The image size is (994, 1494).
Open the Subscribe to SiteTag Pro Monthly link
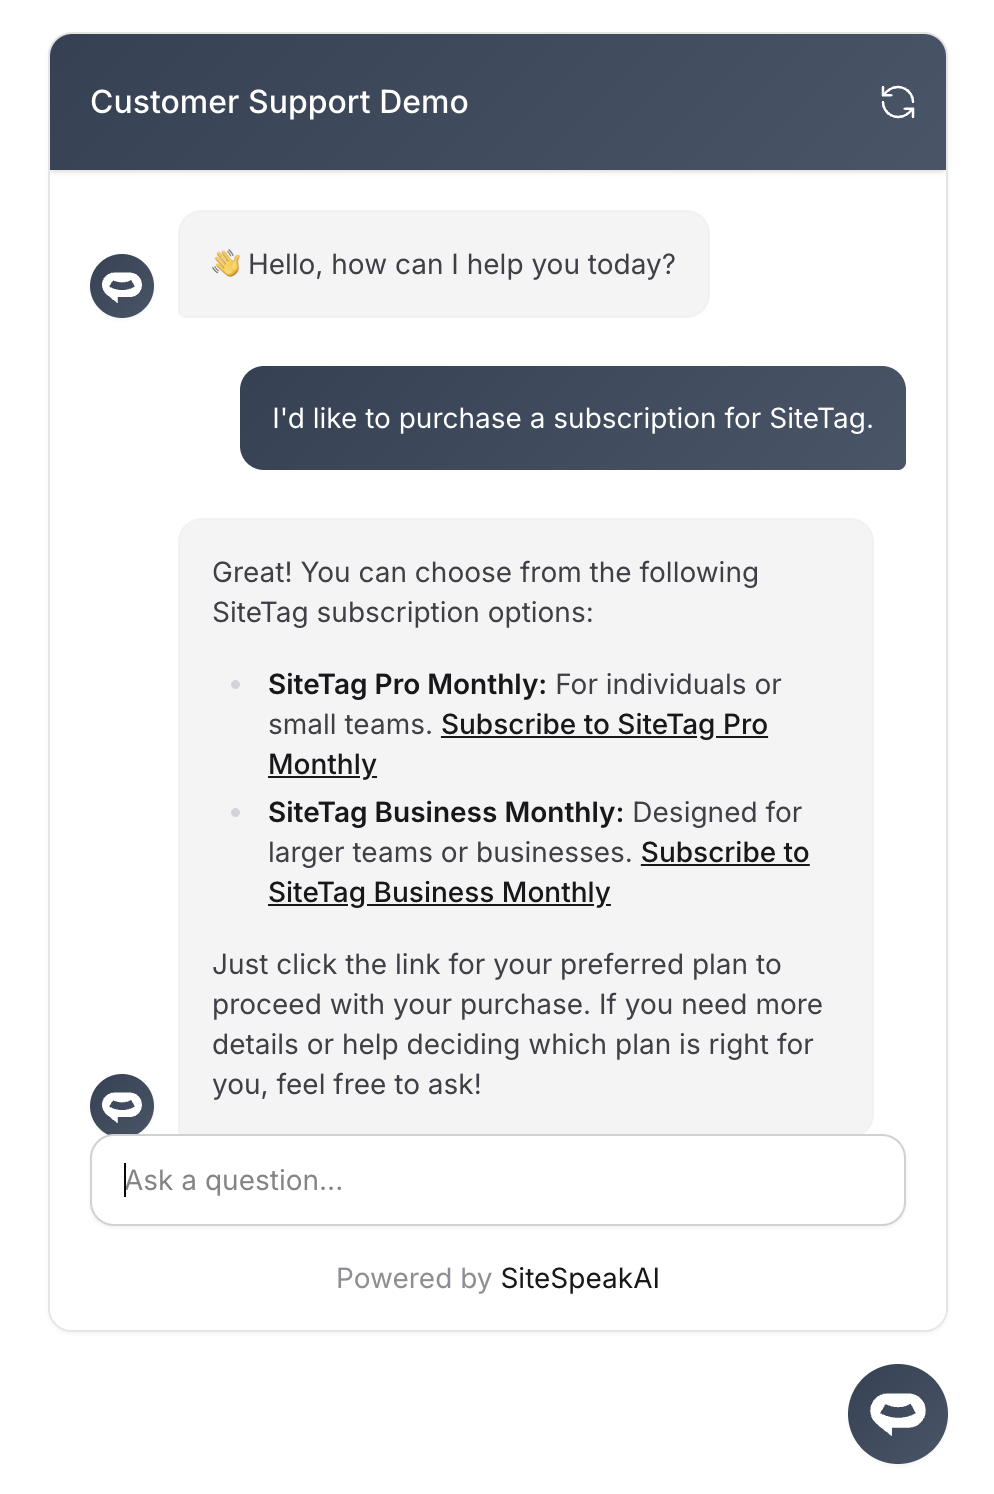click(604, 725)
